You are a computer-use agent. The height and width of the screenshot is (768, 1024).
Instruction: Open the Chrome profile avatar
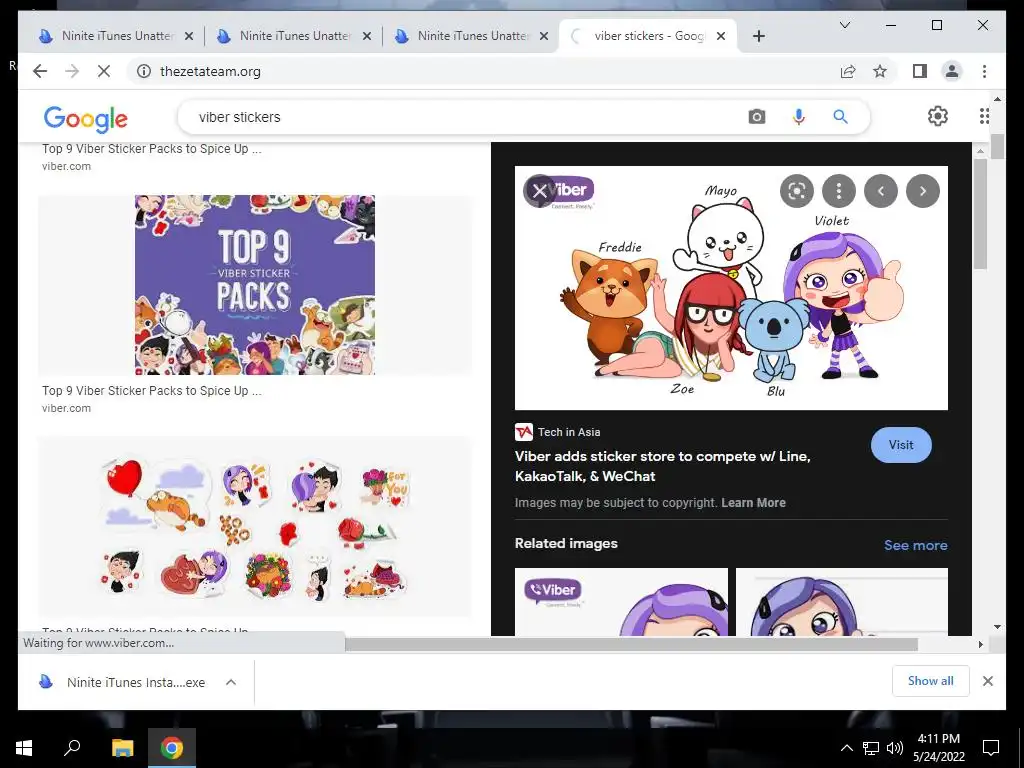pos(952,71)
